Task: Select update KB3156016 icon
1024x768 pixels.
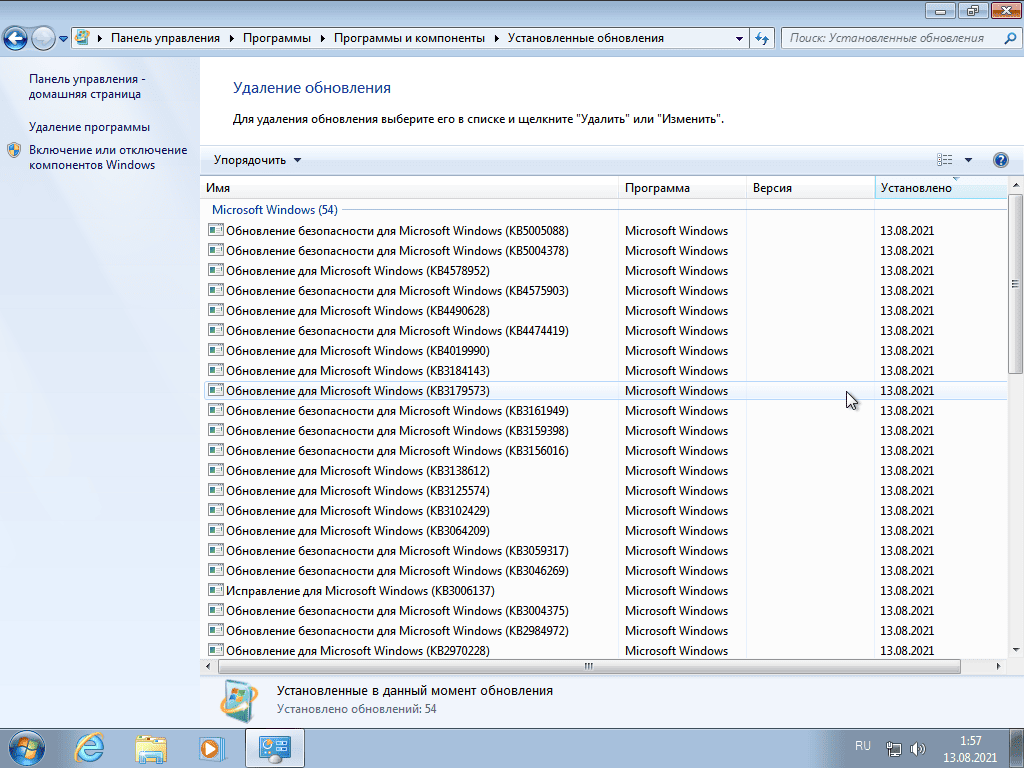Action: (216, 450)
